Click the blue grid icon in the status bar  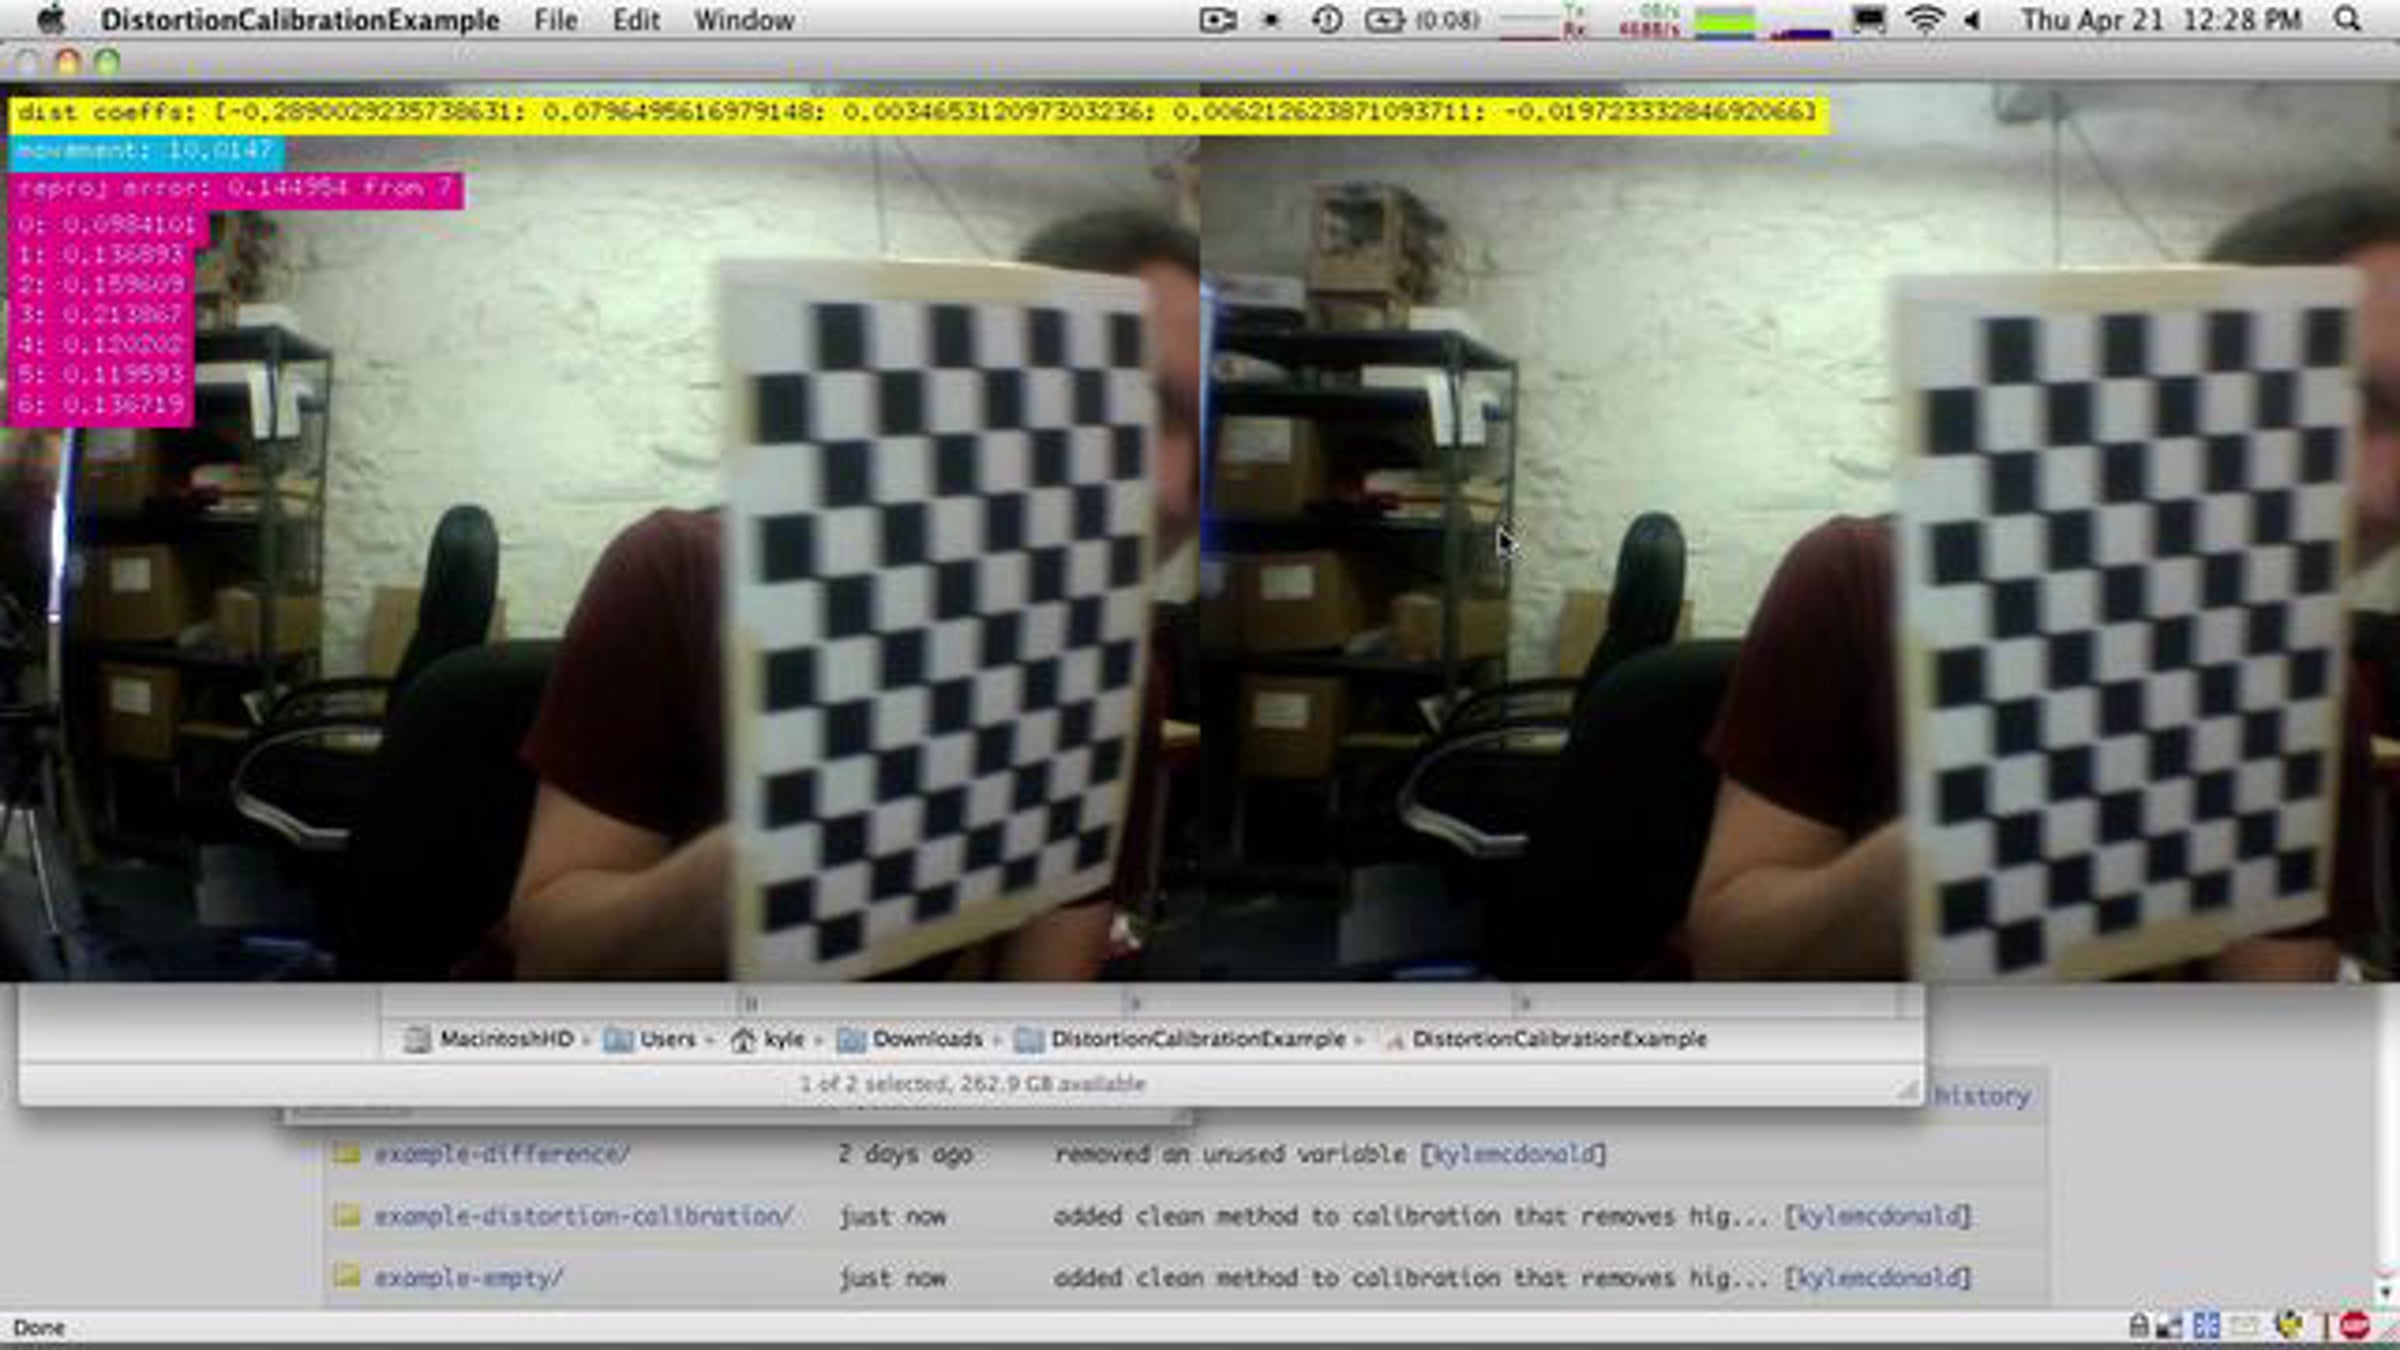2206,1325
